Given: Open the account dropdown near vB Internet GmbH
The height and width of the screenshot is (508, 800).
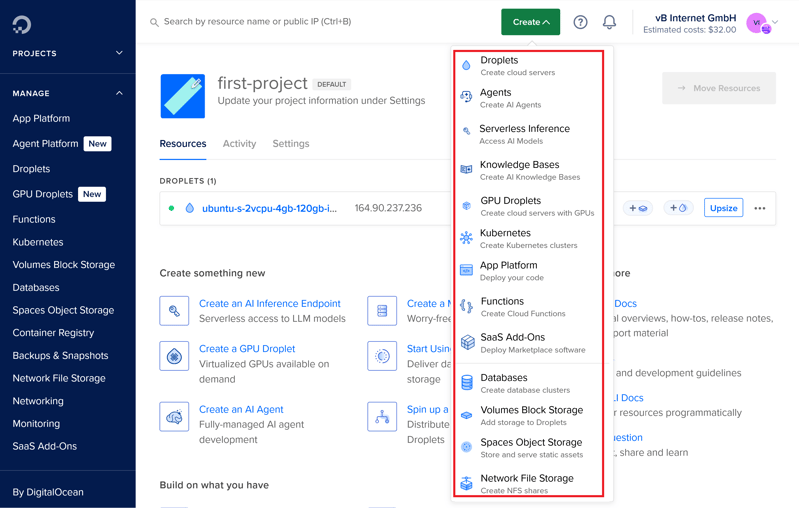Looking at the screenshot, I should click(775, 22).
